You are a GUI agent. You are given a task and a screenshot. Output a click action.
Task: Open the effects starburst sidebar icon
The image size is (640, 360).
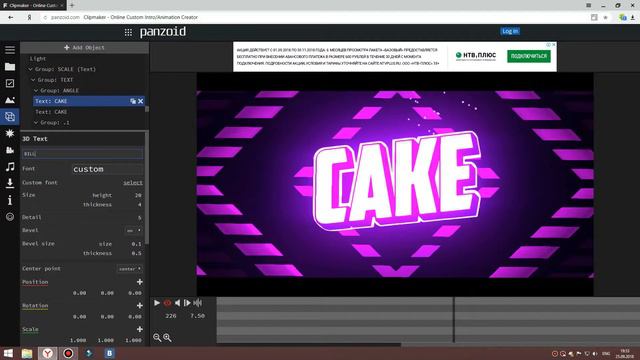click(10, 133)
